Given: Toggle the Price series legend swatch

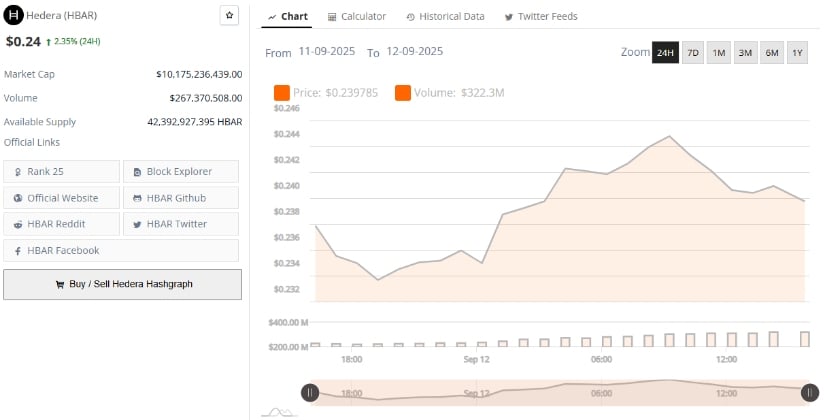Looking at the screenshot, I should click(281, 93).
